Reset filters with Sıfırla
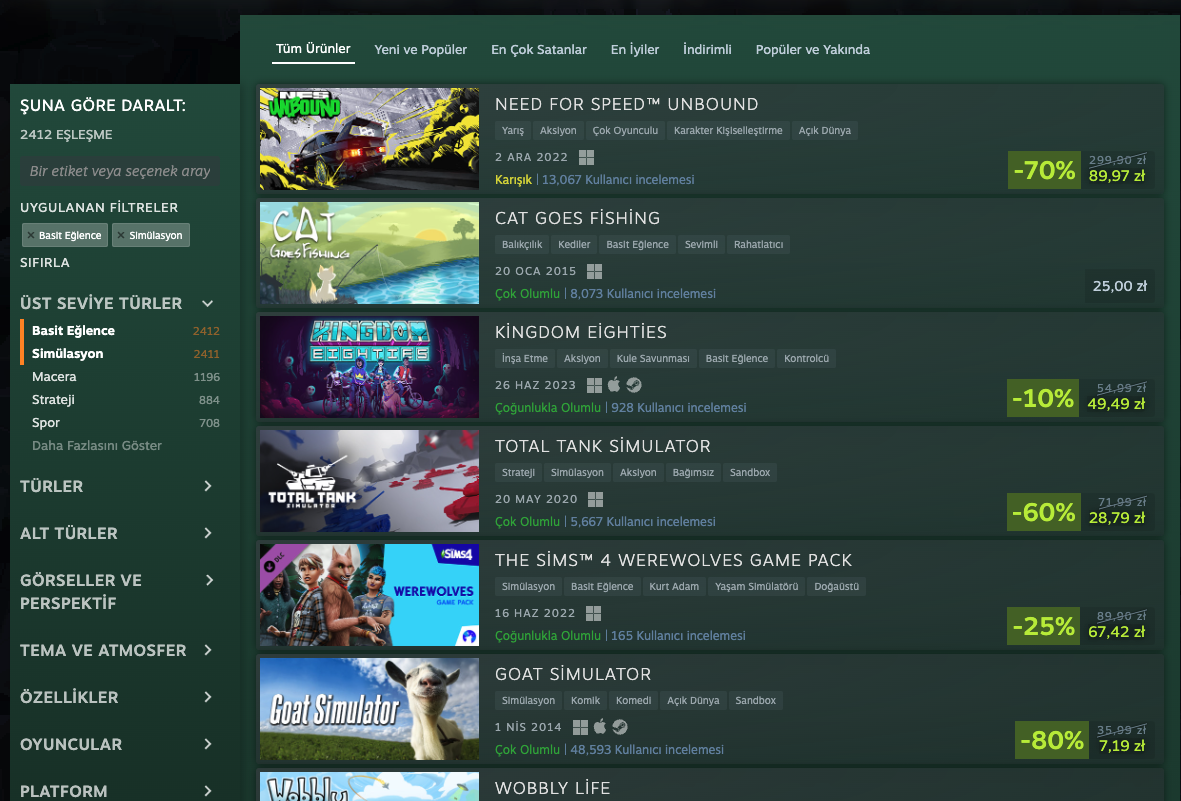Screen dimensions: 1181x801 pos(44,262)
